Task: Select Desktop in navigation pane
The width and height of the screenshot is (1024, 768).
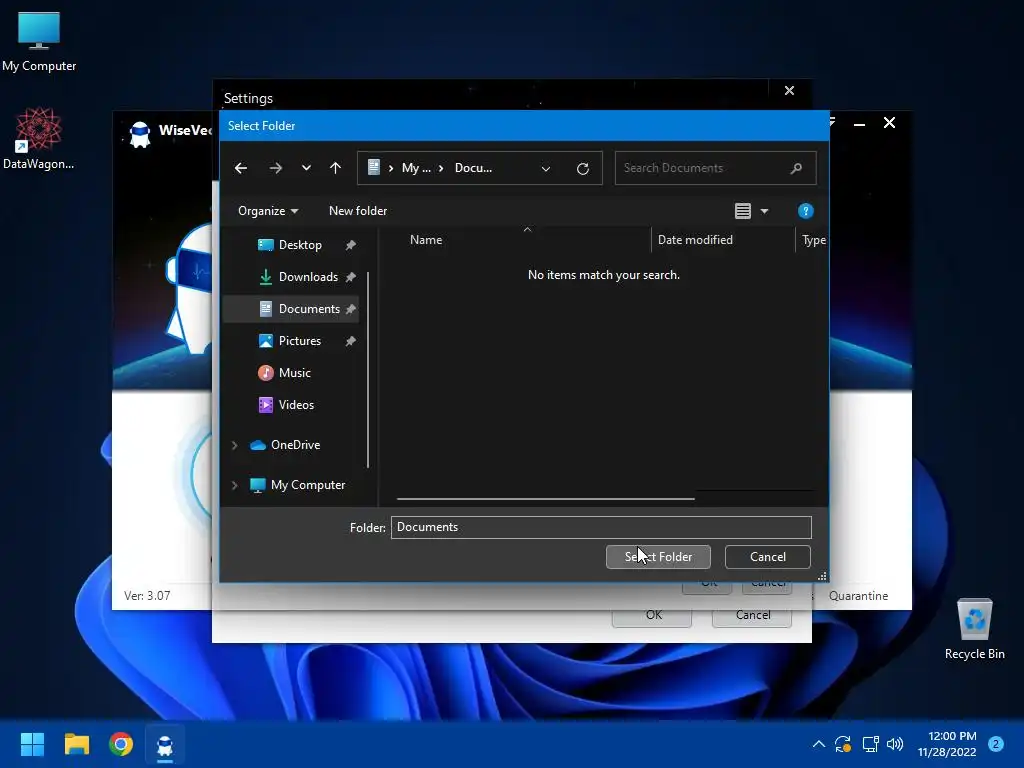Action: (300, 245)
